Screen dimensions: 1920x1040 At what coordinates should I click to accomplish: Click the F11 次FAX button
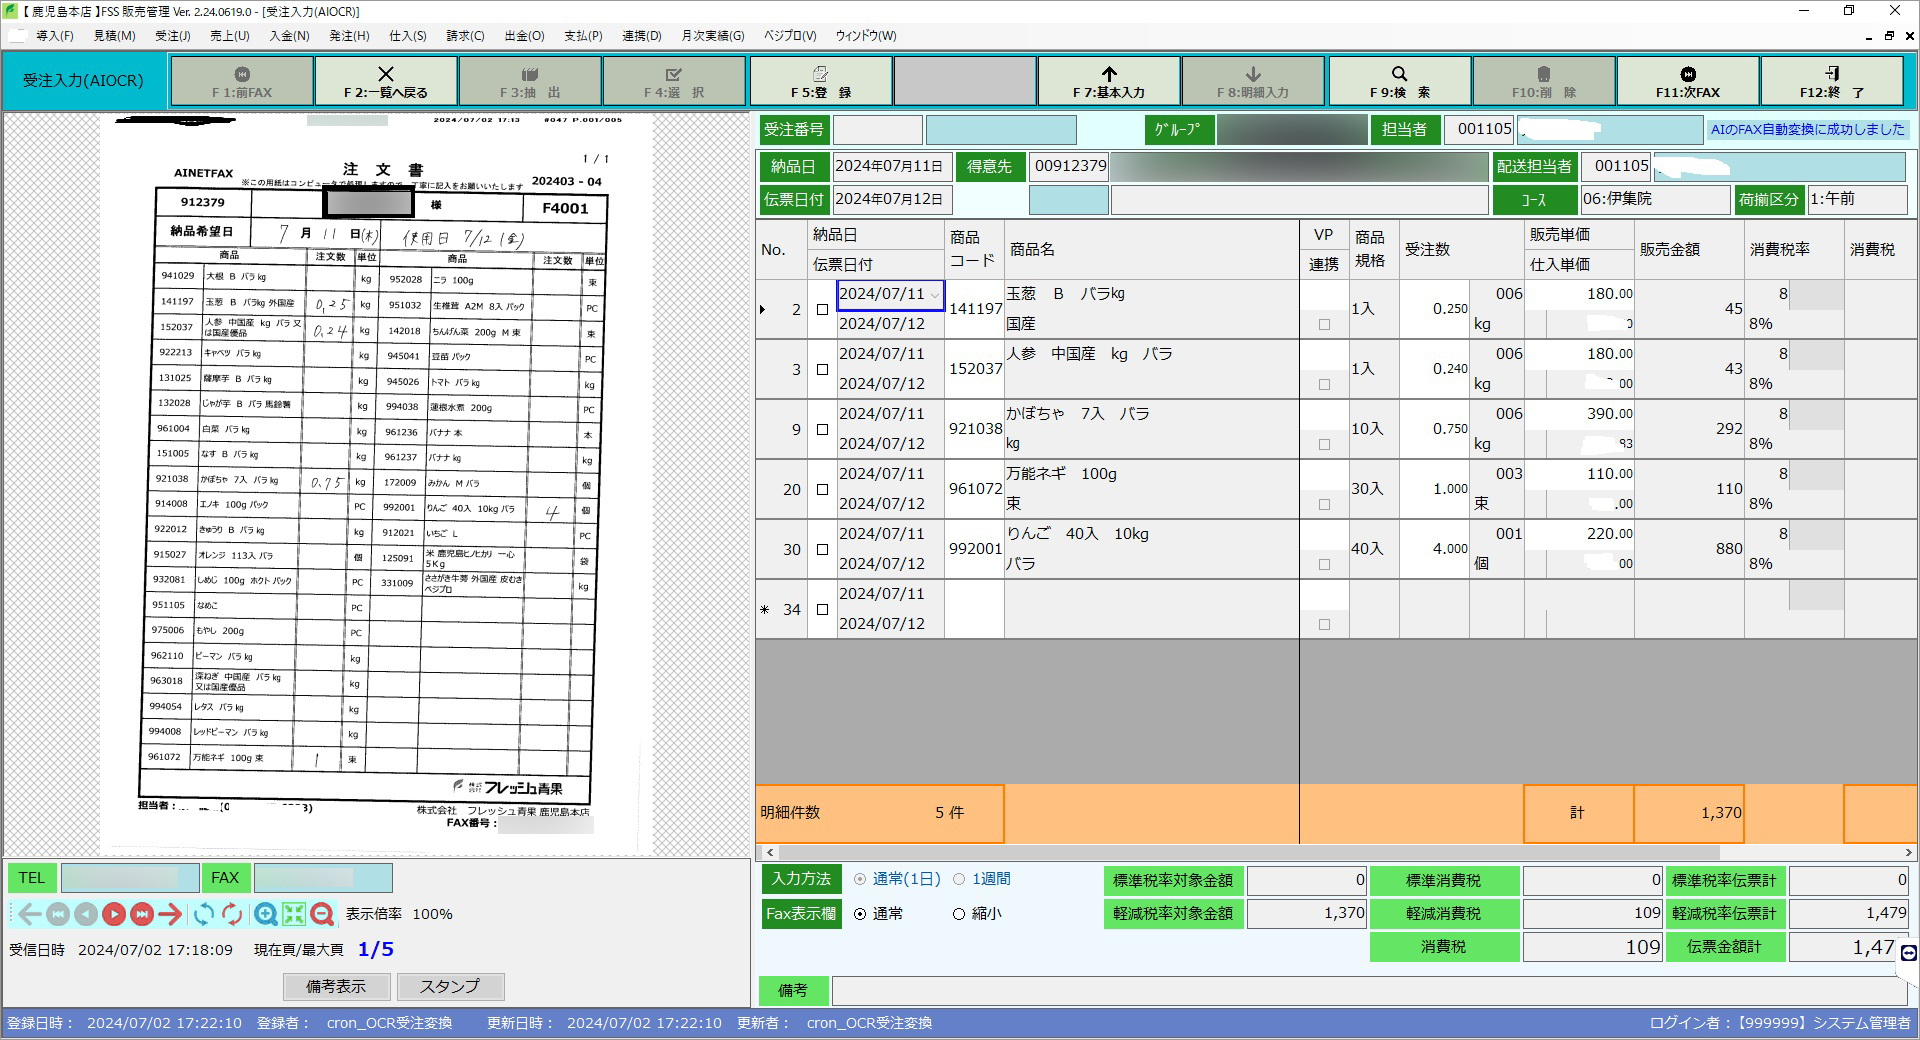[x=1687, y=81]
